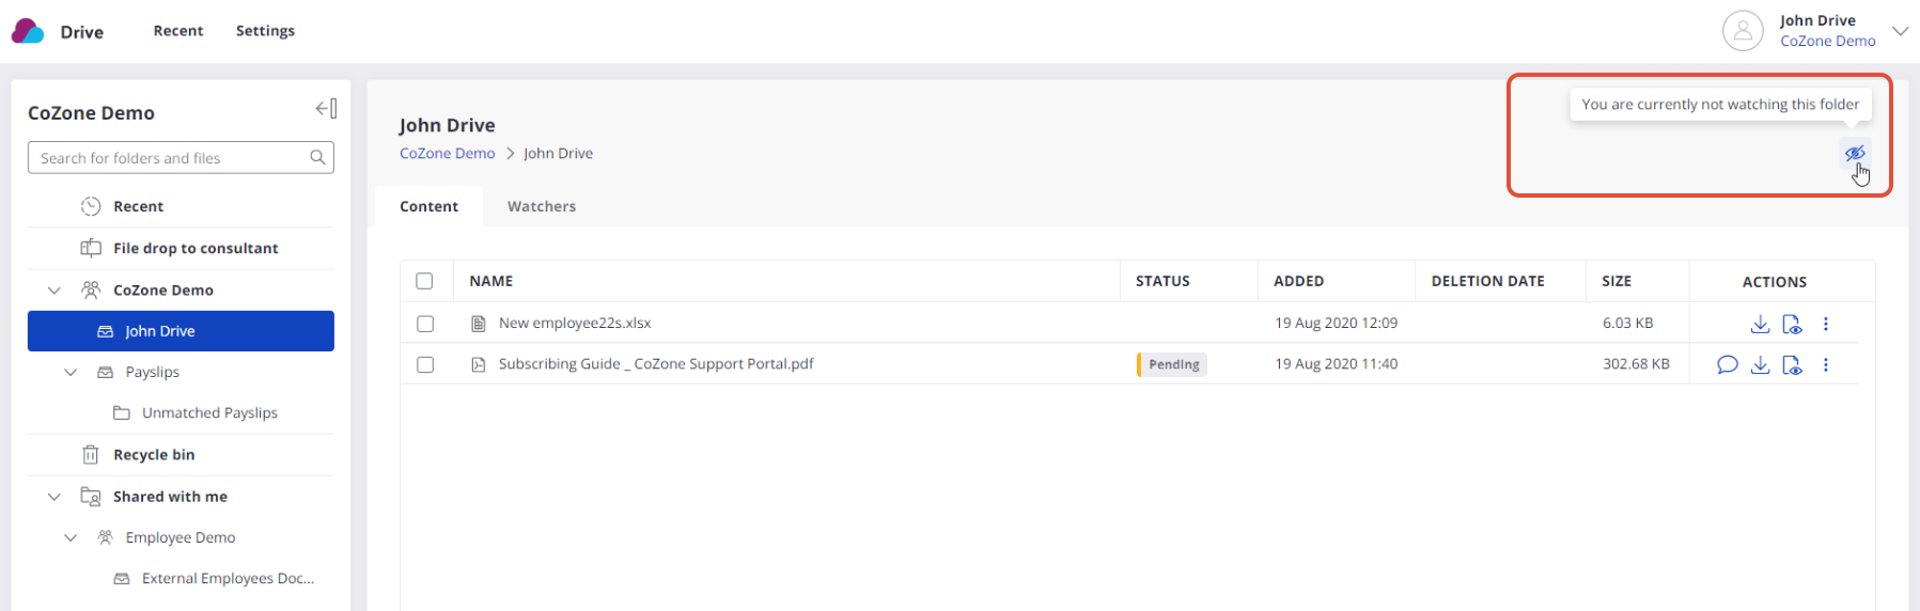Switch to the Watchers tab
This screenshot has width=1920, height=611.
point(541,206)
